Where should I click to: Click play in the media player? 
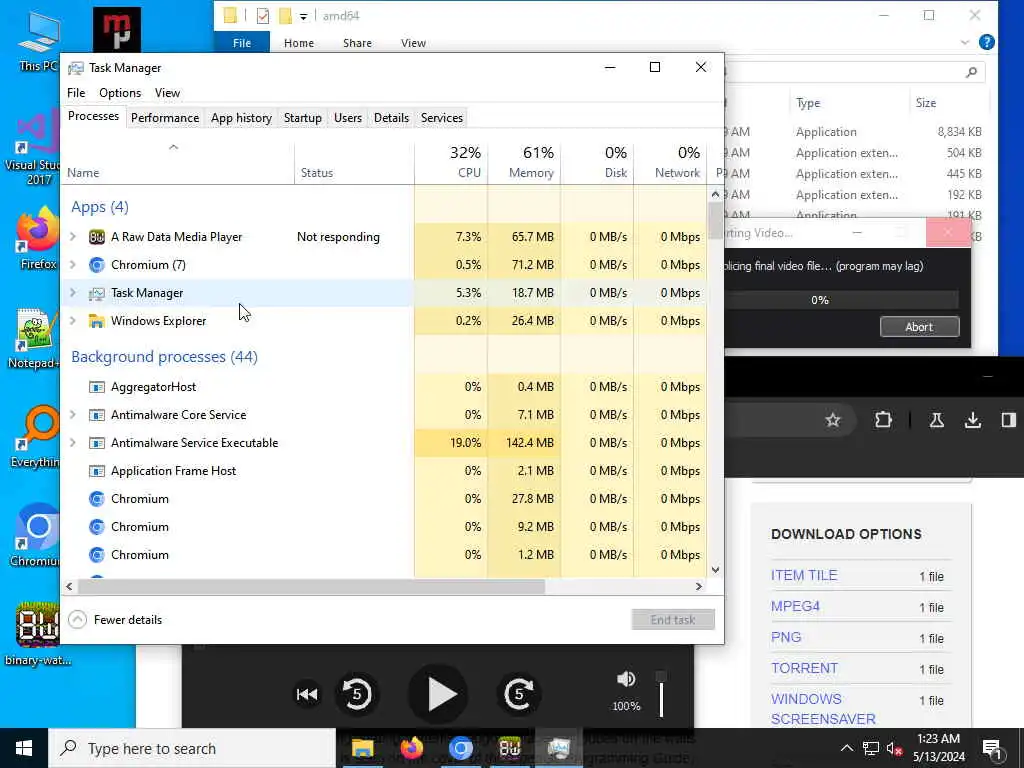pyautogui.click(x=439, y=694)
